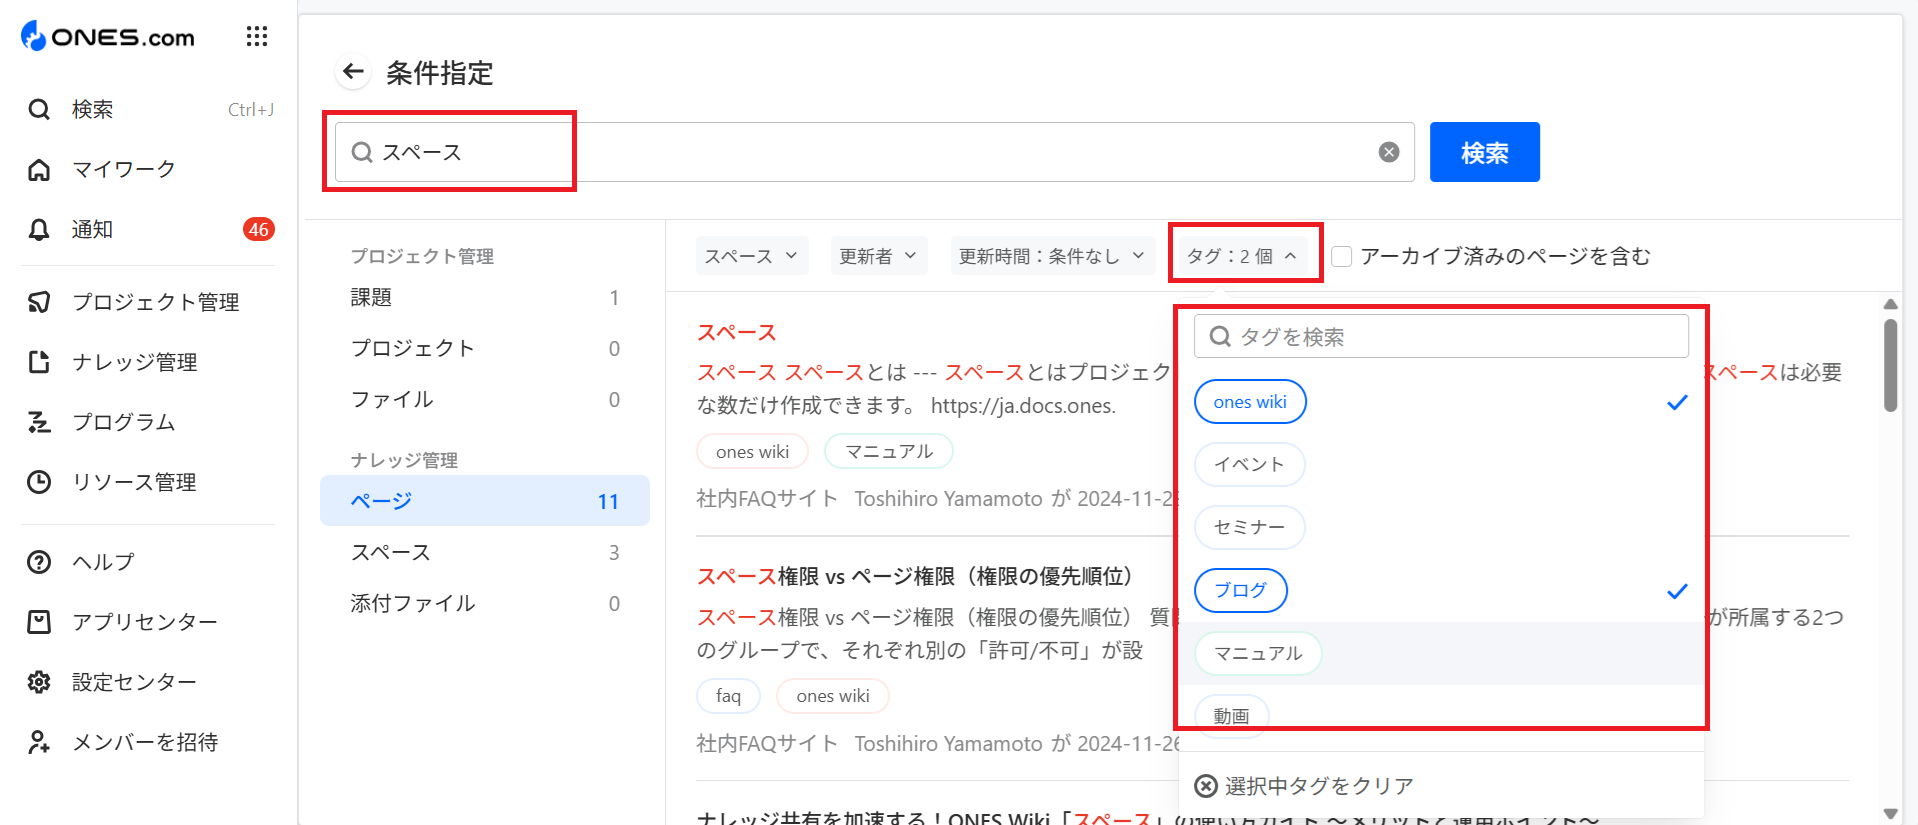
Task: Collapse the タグ：2 個 dropdown
Action: click(x=1242, y=256)
